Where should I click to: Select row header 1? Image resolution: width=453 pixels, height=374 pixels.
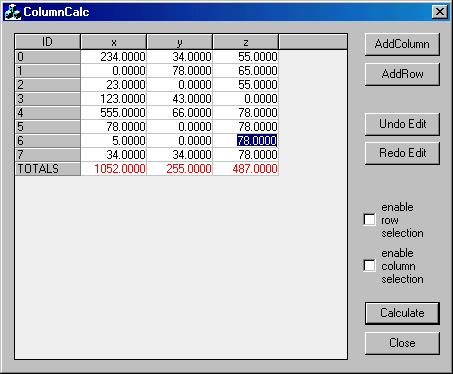click(x=48, y=71)
